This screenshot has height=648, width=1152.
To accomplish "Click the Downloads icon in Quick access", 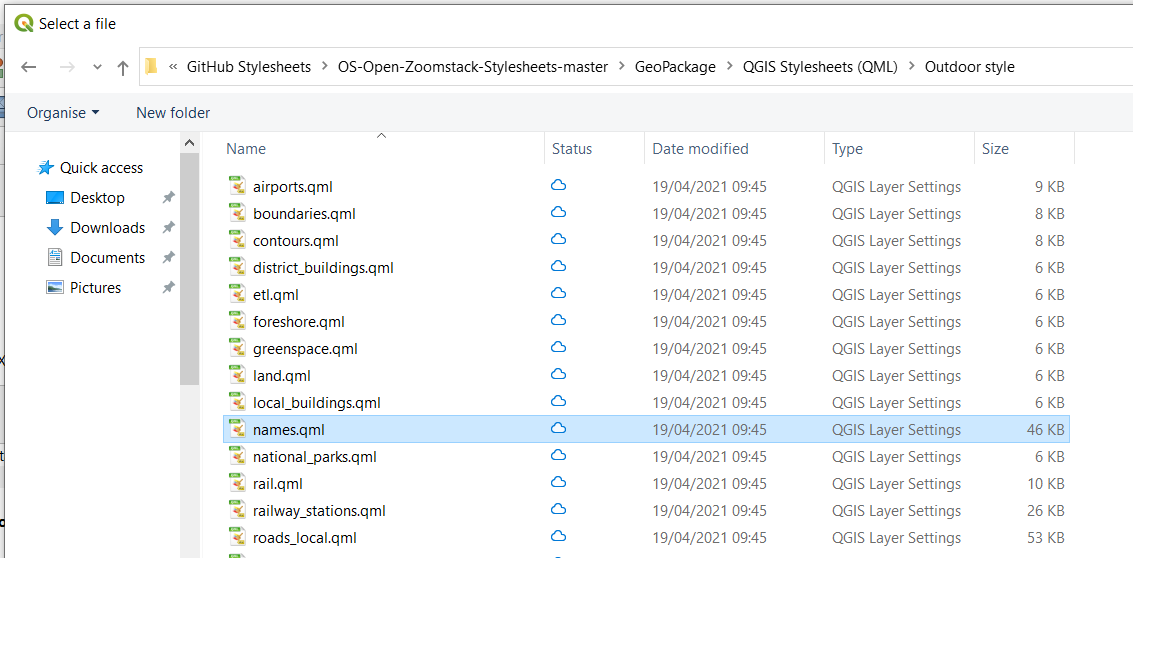I will click(57, 227).
